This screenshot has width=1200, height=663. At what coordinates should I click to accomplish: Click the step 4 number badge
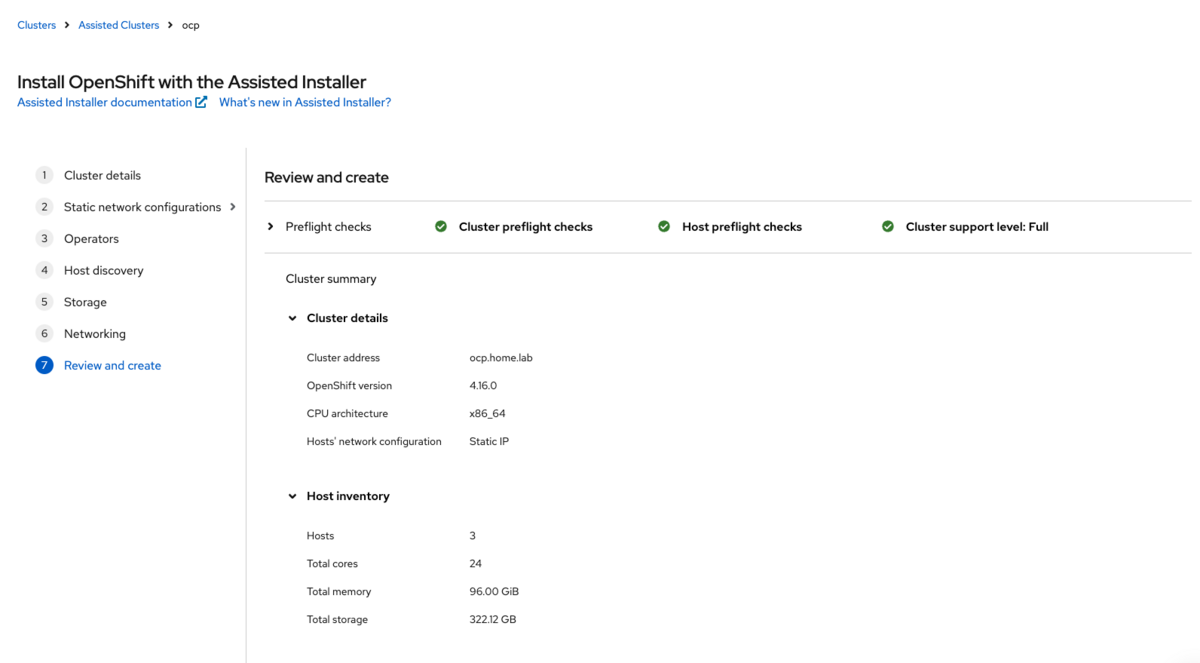click(44, 270)
